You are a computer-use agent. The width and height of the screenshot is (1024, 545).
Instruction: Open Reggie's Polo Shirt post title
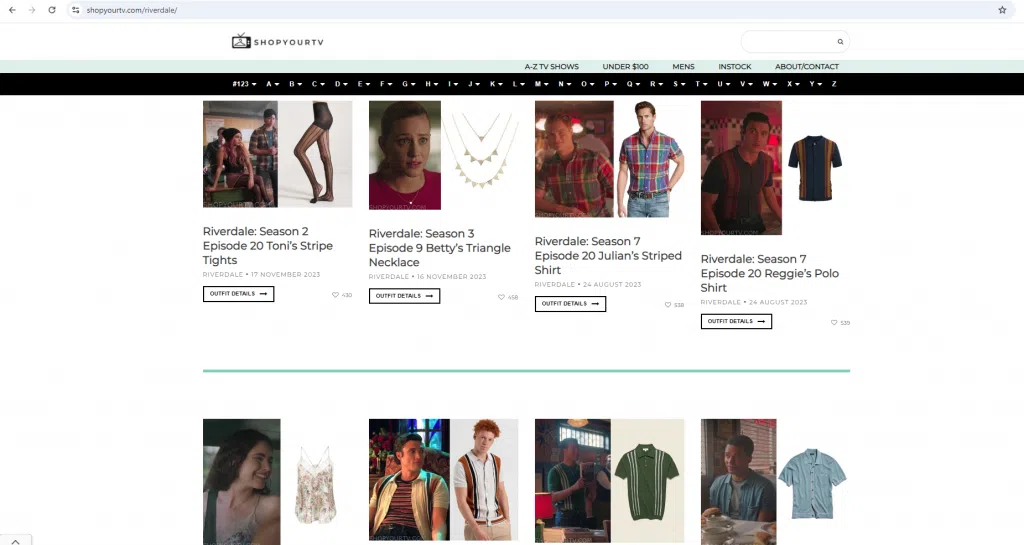[x=769, y=273]
